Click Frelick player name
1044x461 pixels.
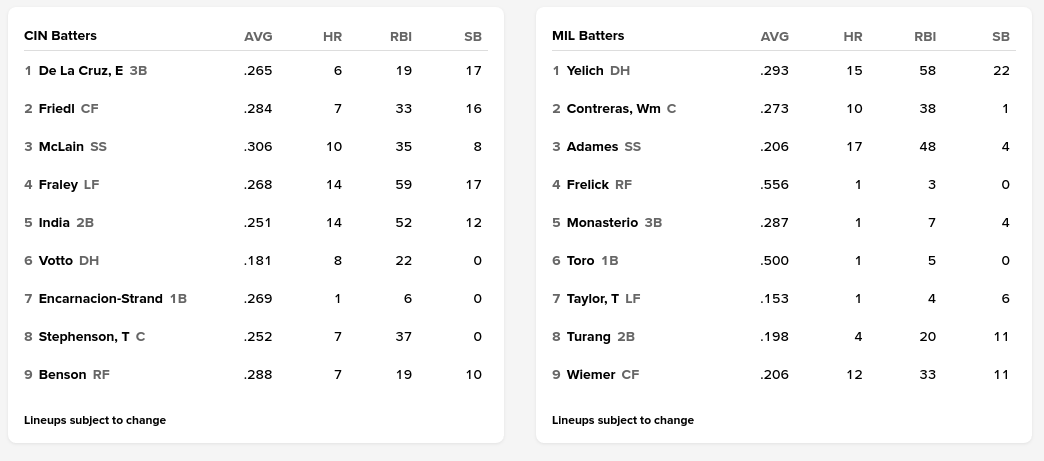(587, 185)
